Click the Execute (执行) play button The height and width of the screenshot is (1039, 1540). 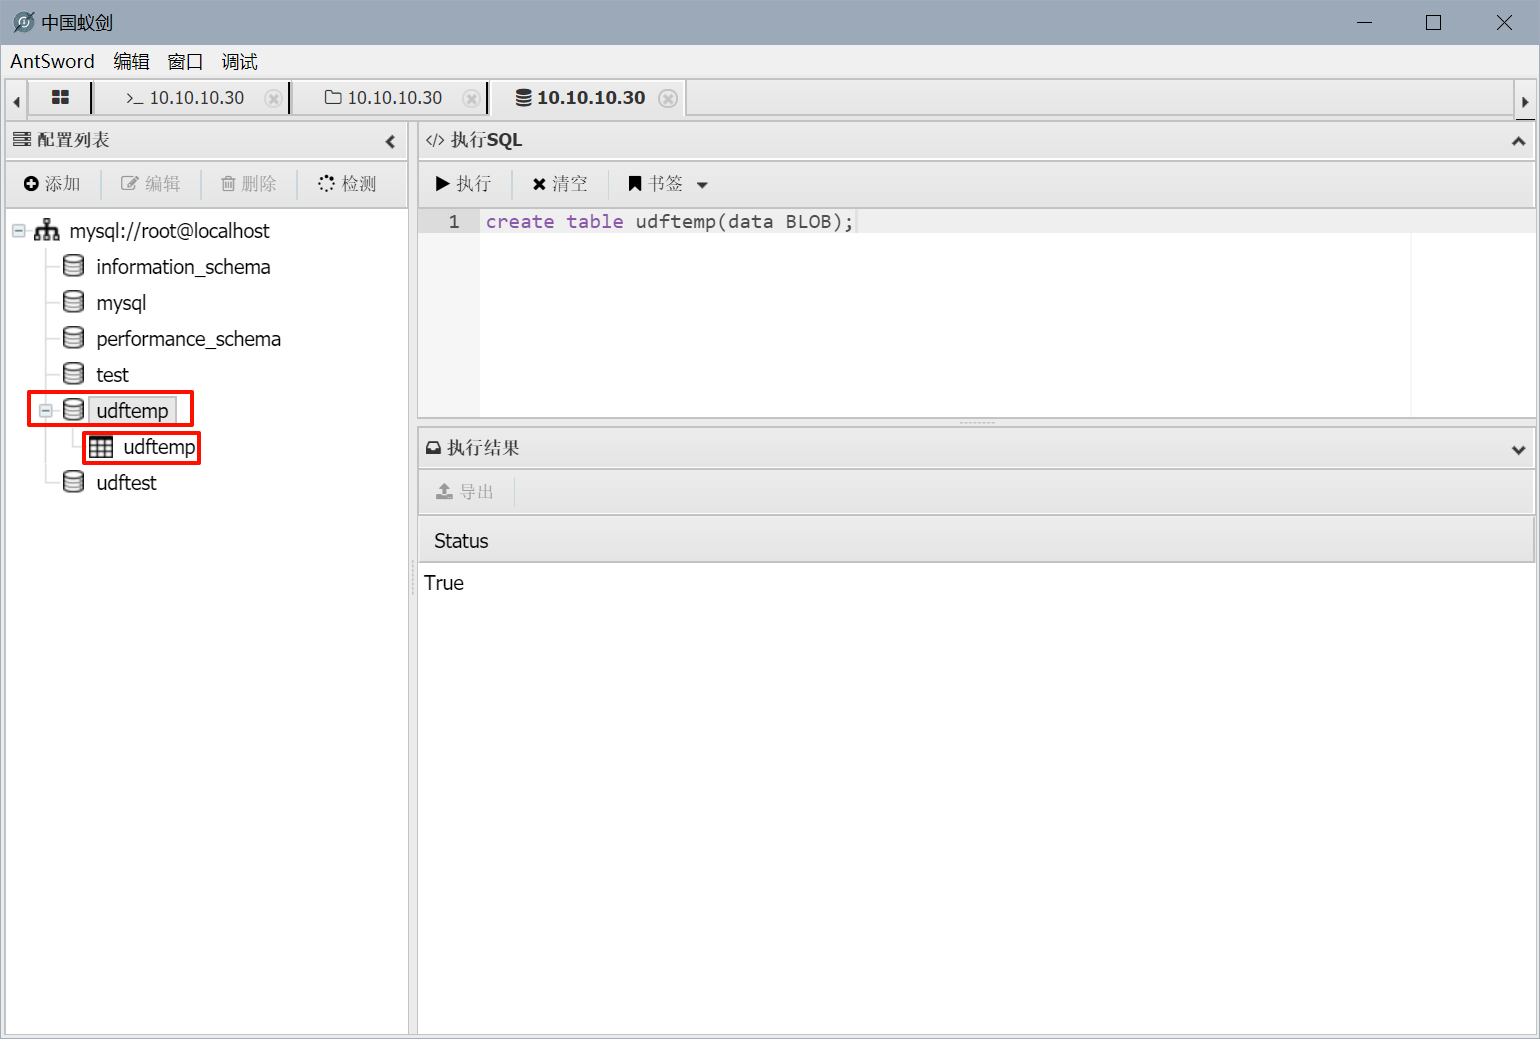[463, 184]
